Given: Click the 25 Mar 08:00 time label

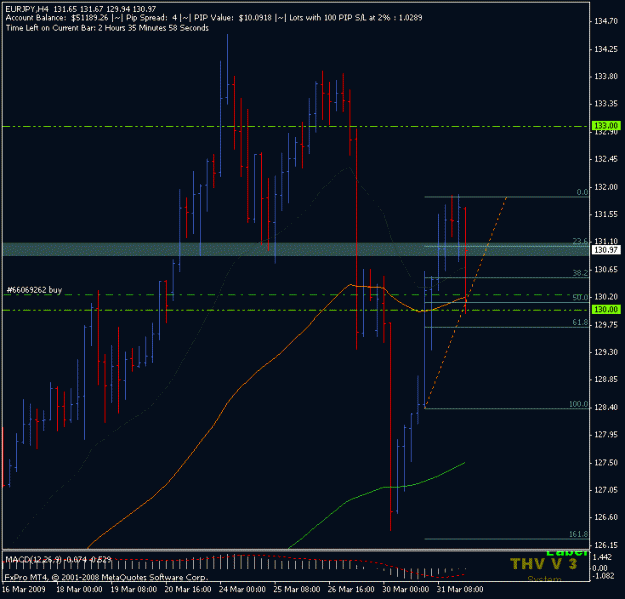Looking at the screenshot, I should pyautogui.click(x=297, y=589).
